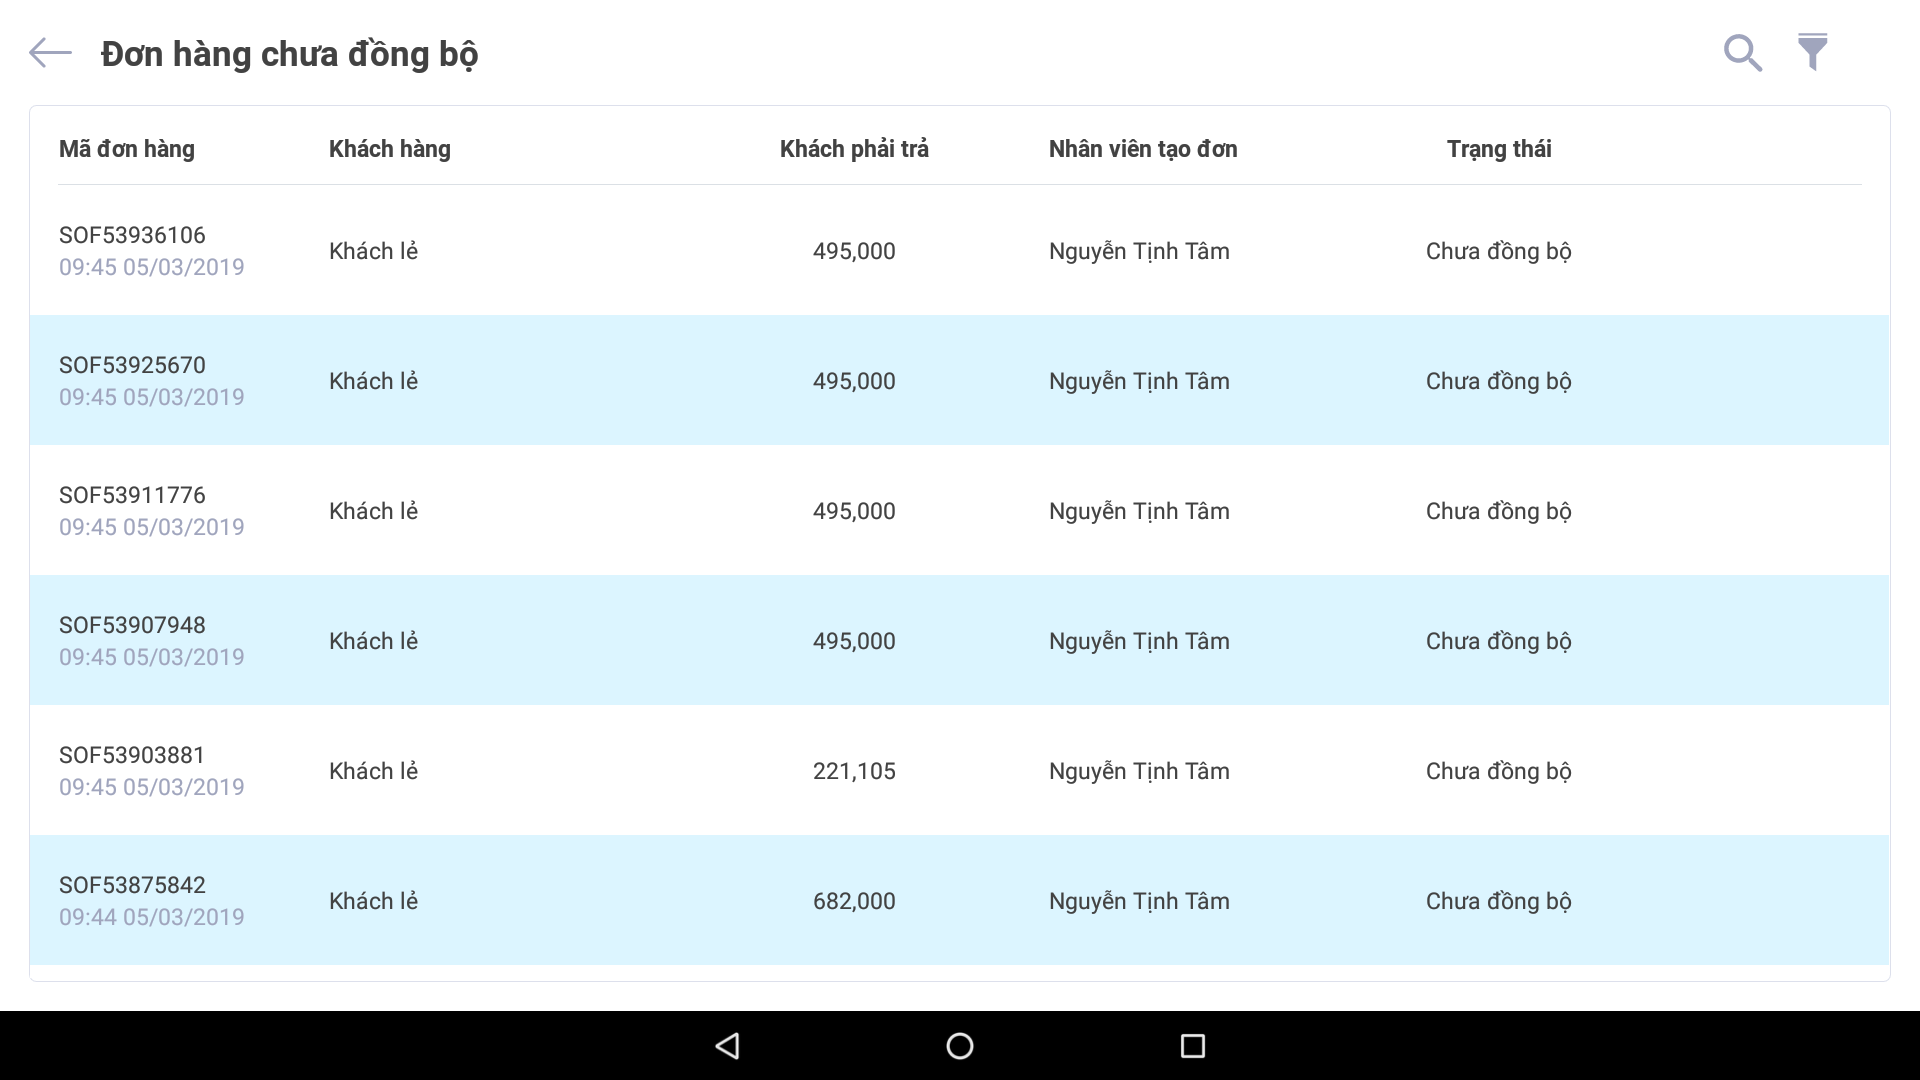Tap the back arrow icon
1920x1080 pixels.
(50, 53)
